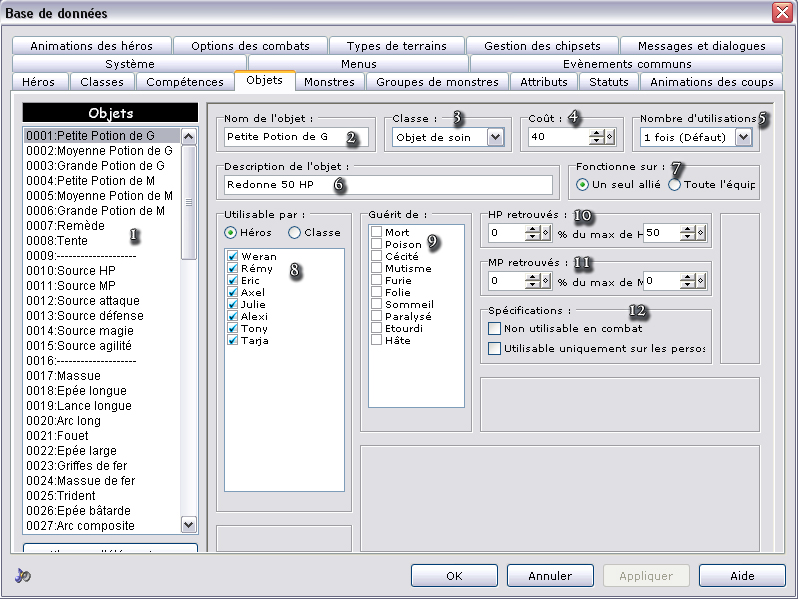Open the Classe dropdown 'Objet de soin'
This screenshot has width=798, height=599.
pyautogui.click(x=496, y=137)
